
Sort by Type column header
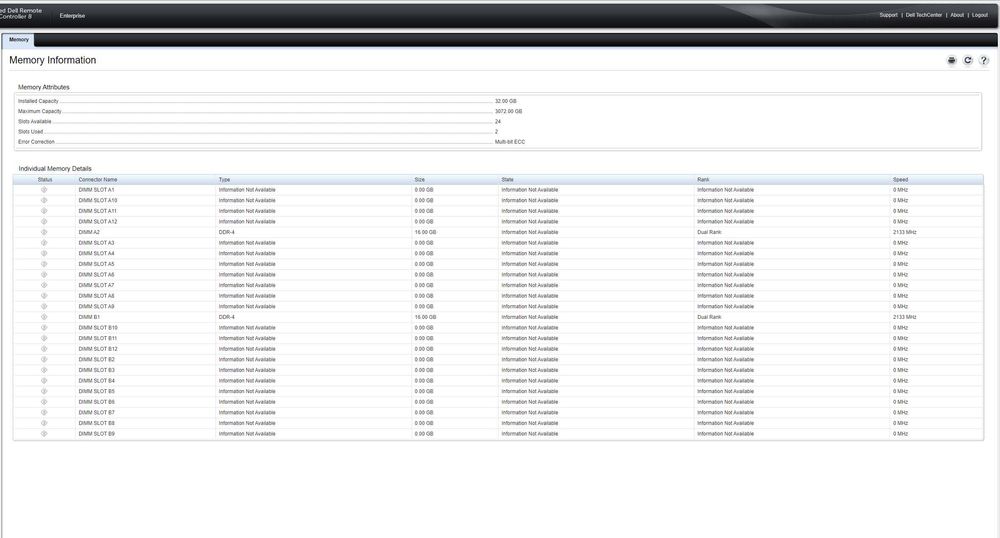click(x=224, y=180)
